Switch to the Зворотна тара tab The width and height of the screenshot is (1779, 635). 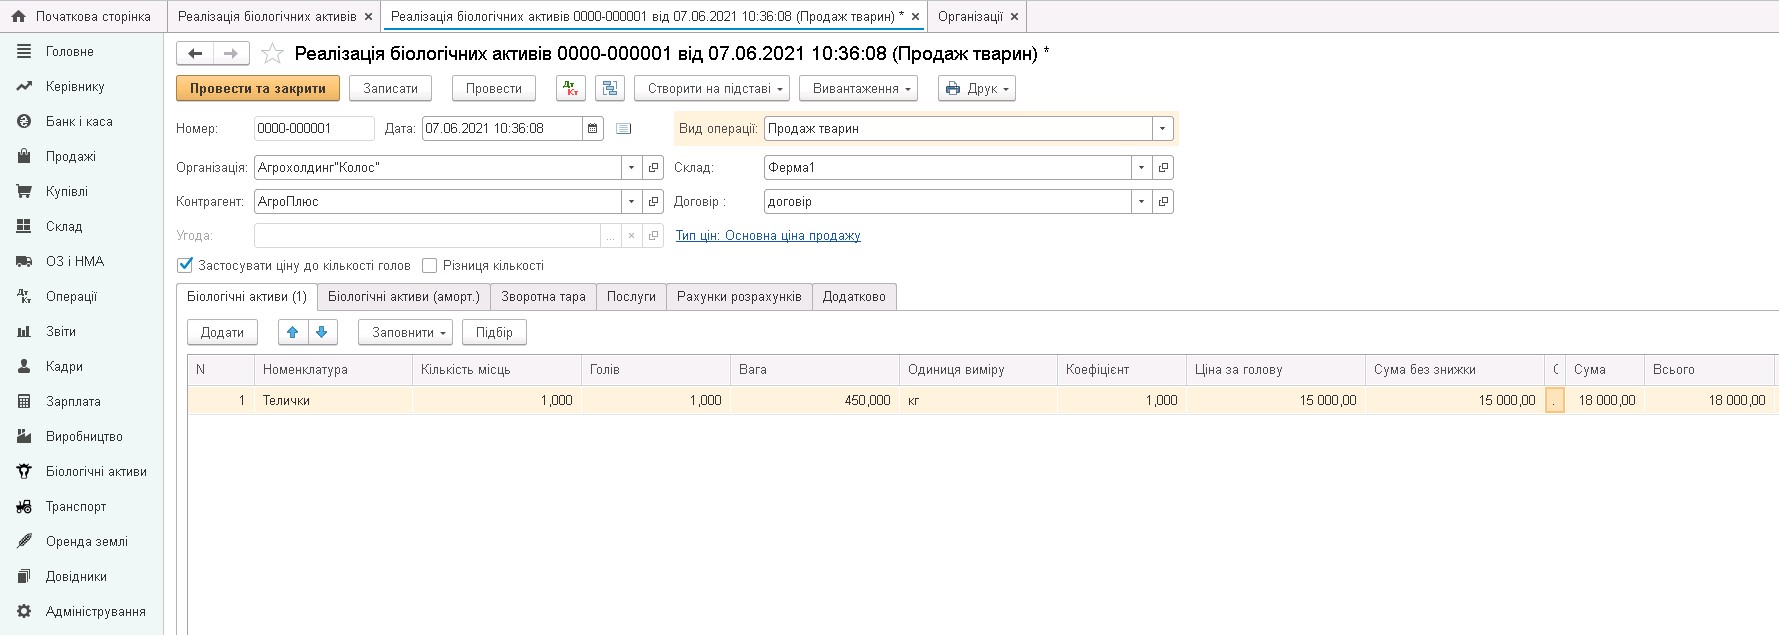coord(543,297)
